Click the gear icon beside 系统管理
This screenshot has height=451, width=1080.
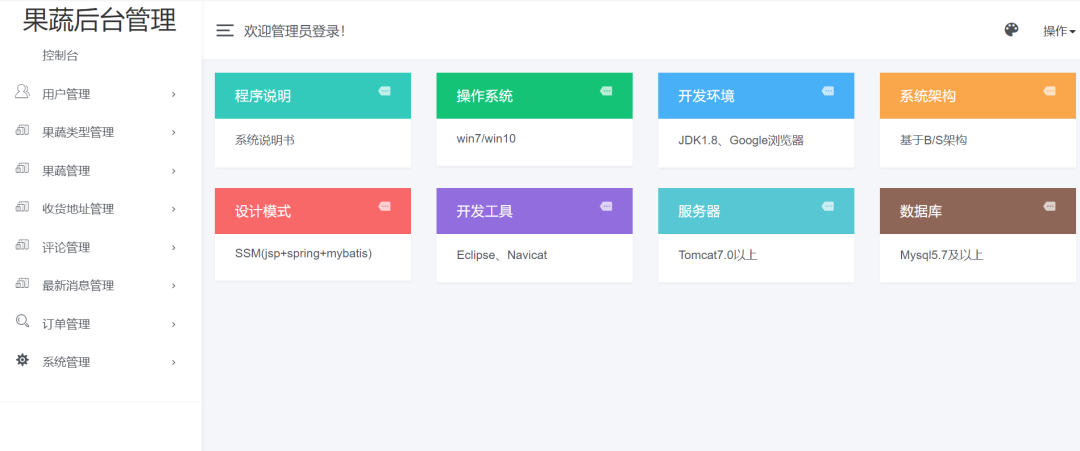point(22,360)
